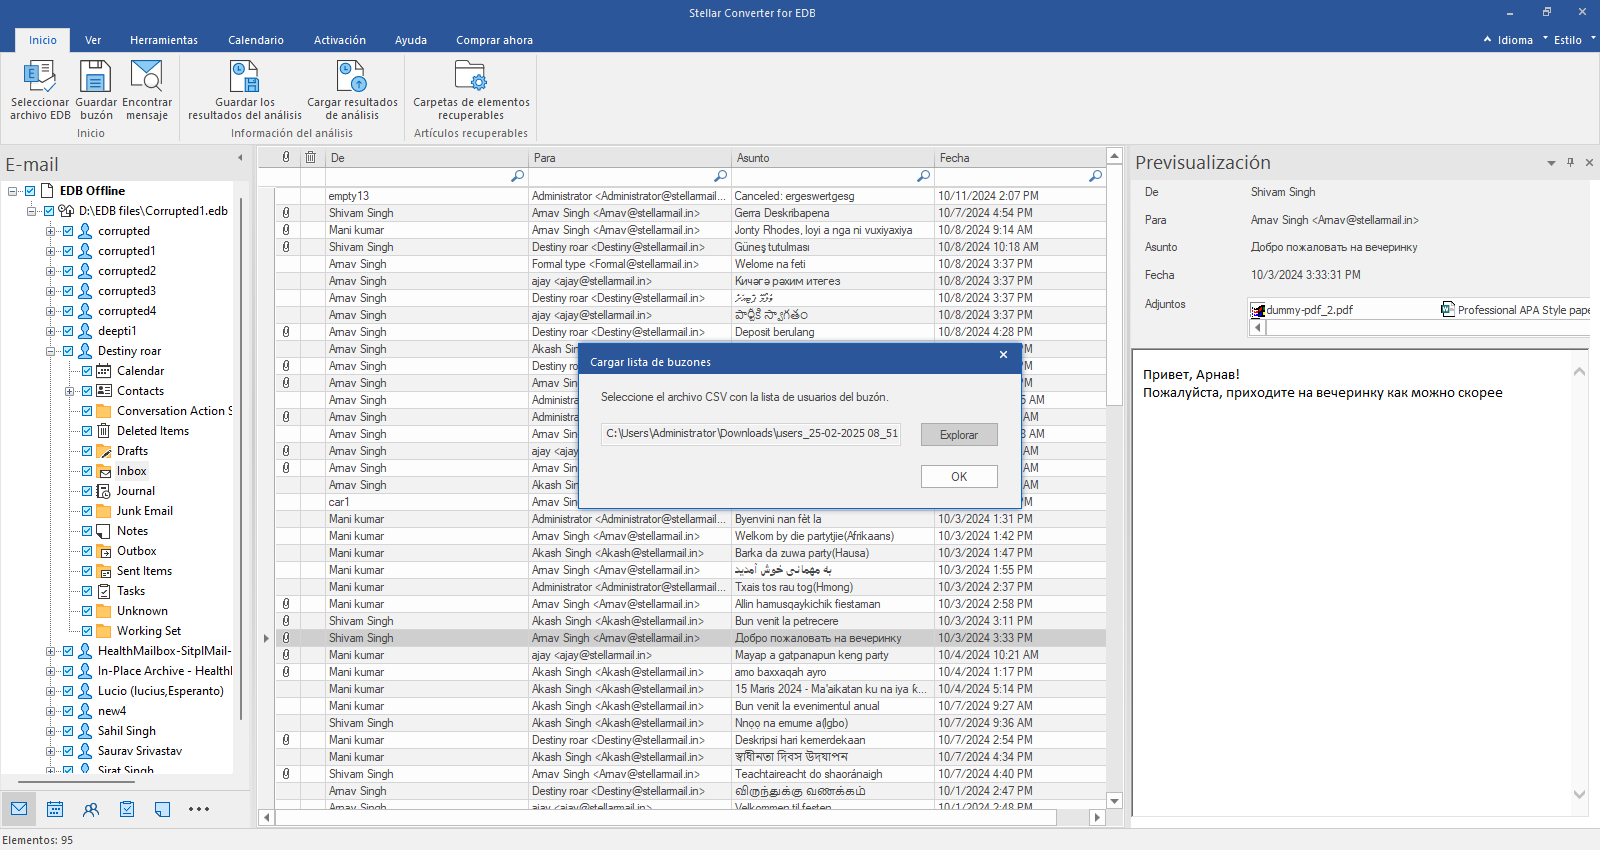Select Inbox folder in tree

pos(131,471)
